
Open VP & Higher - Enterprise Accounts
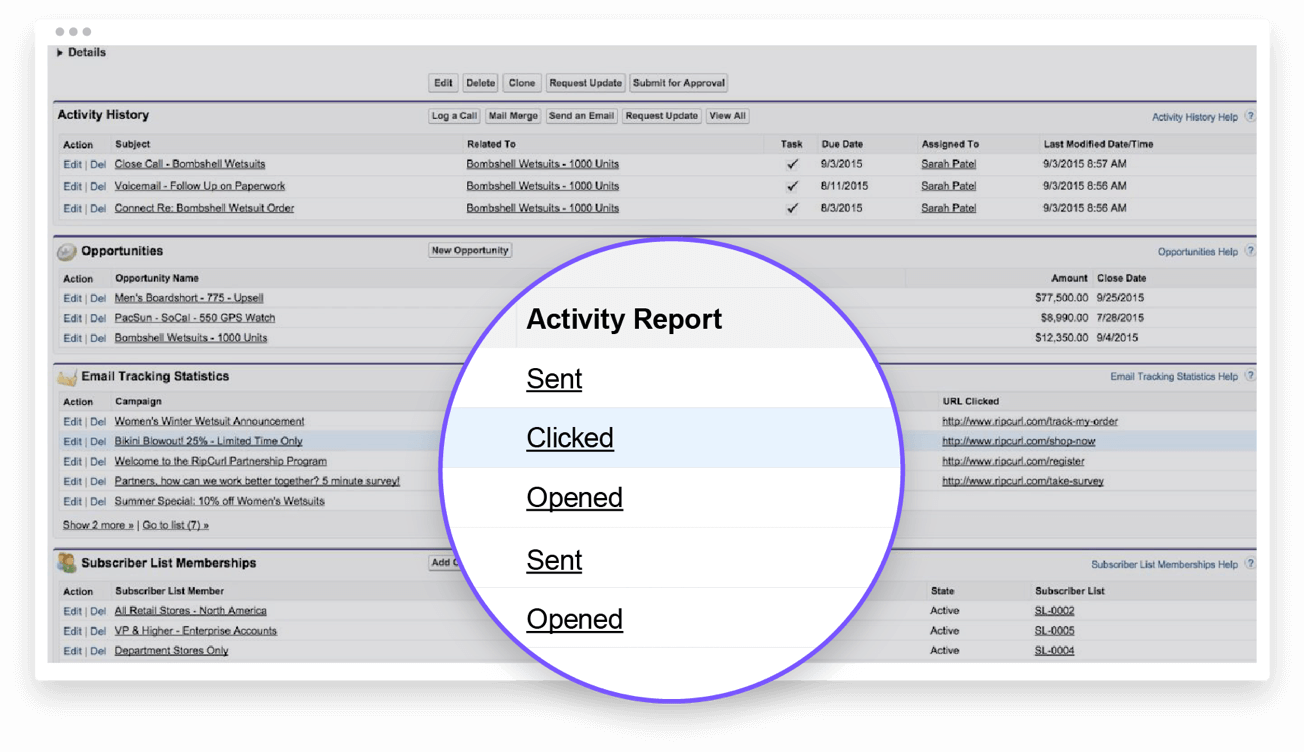pos(195,631)
